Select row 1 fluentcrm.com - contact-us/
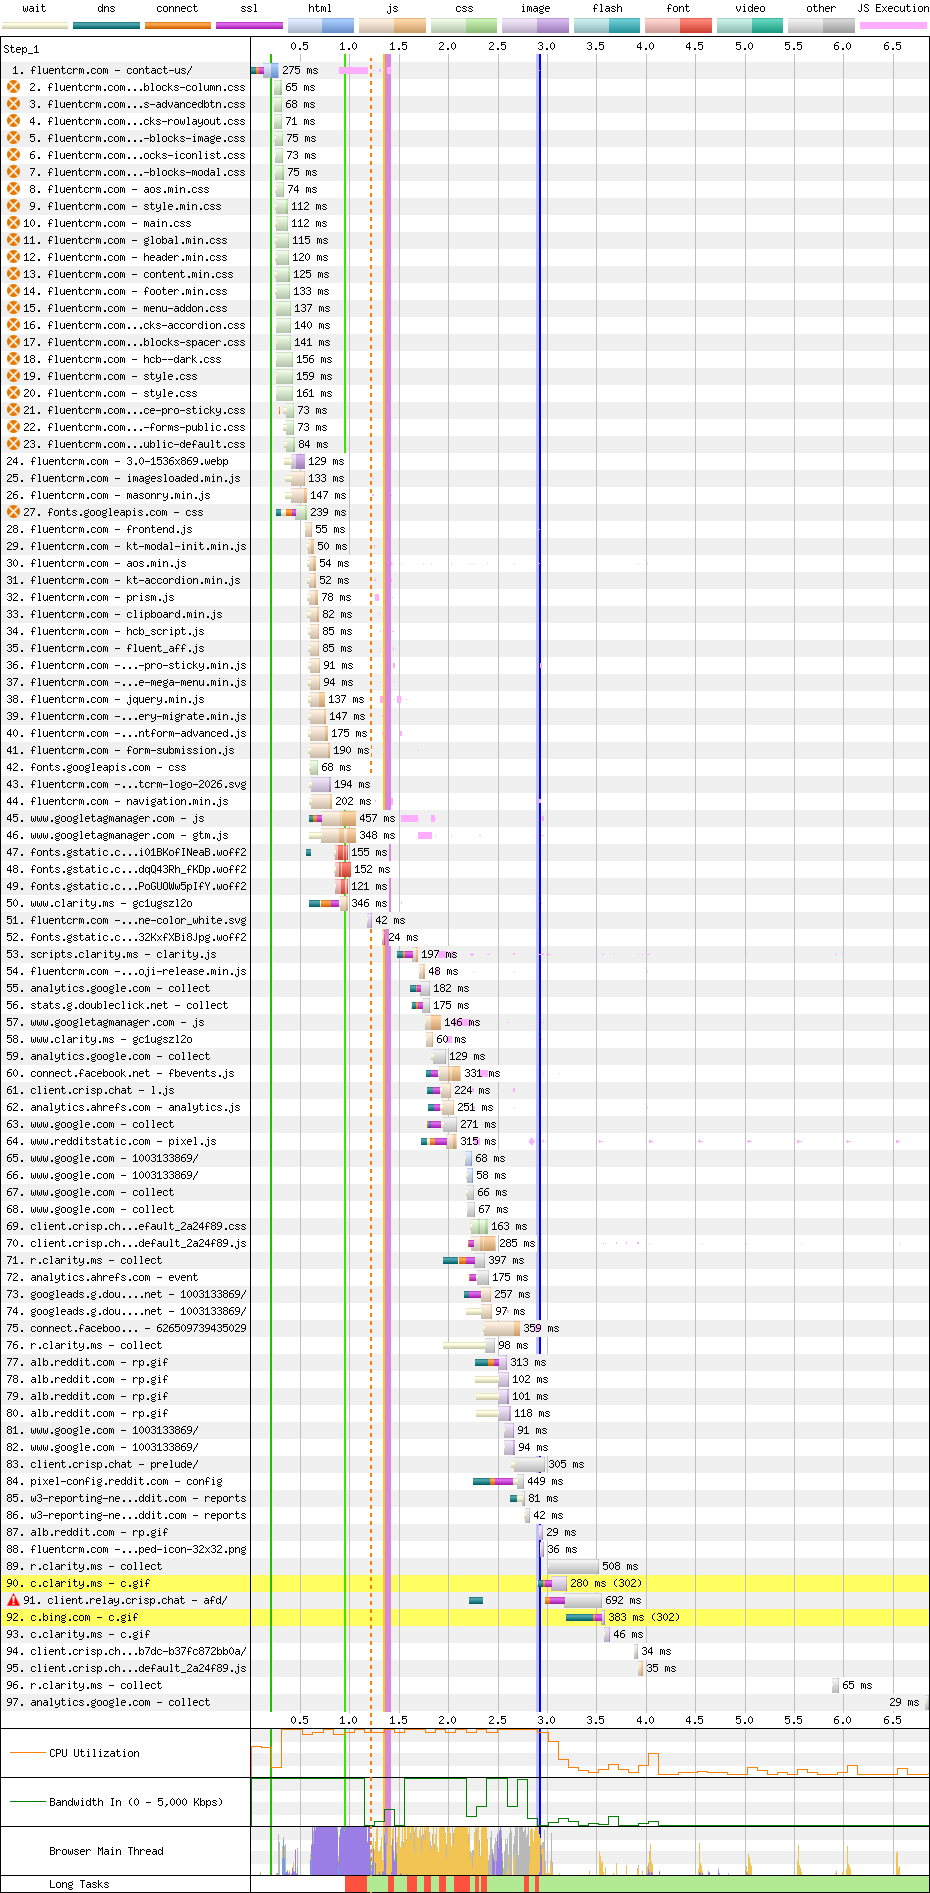 click(465, 70)
